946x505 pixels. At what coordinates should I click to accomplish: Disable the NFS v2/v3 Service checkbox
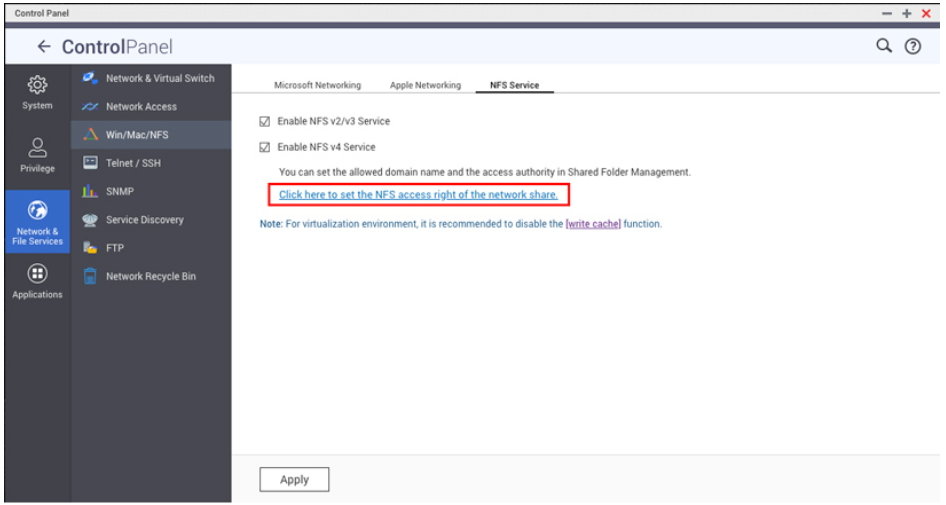click(x=265, y=121)
